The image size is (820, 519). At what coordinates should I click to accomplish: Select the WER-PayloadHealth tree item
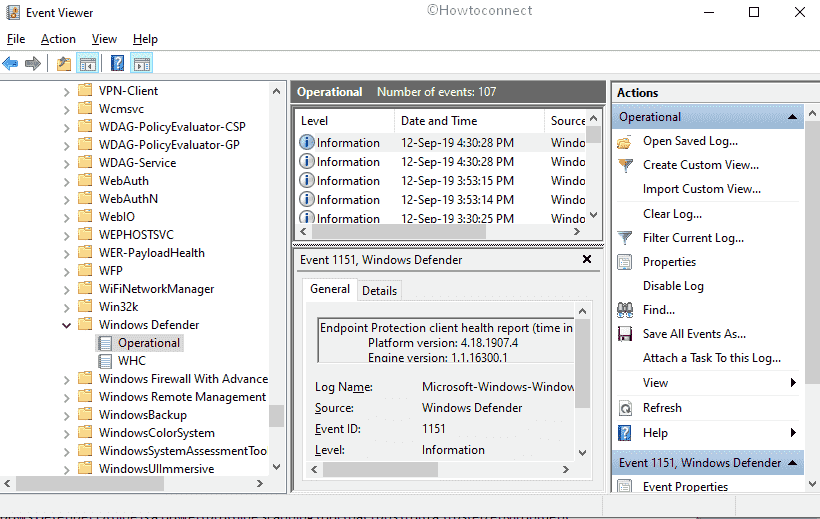click(152, 253)
